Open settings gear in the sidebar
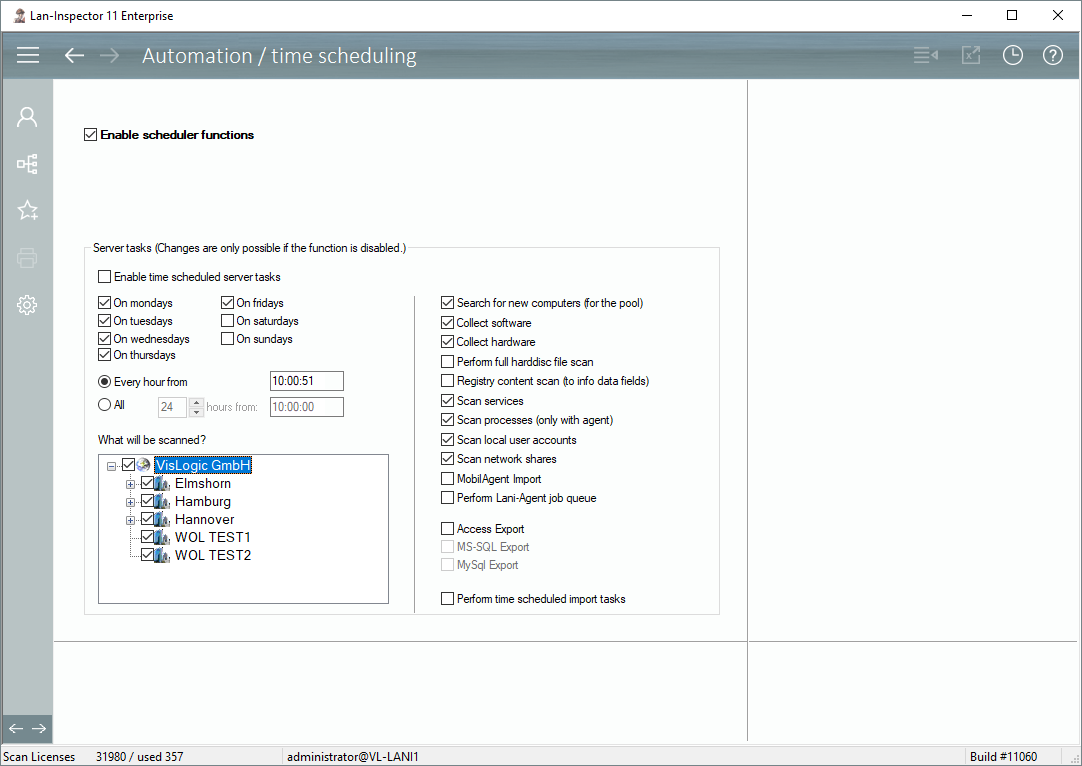Image resolution: width=1082 pixels, height=766 pixels. click(x=27, y=305)
